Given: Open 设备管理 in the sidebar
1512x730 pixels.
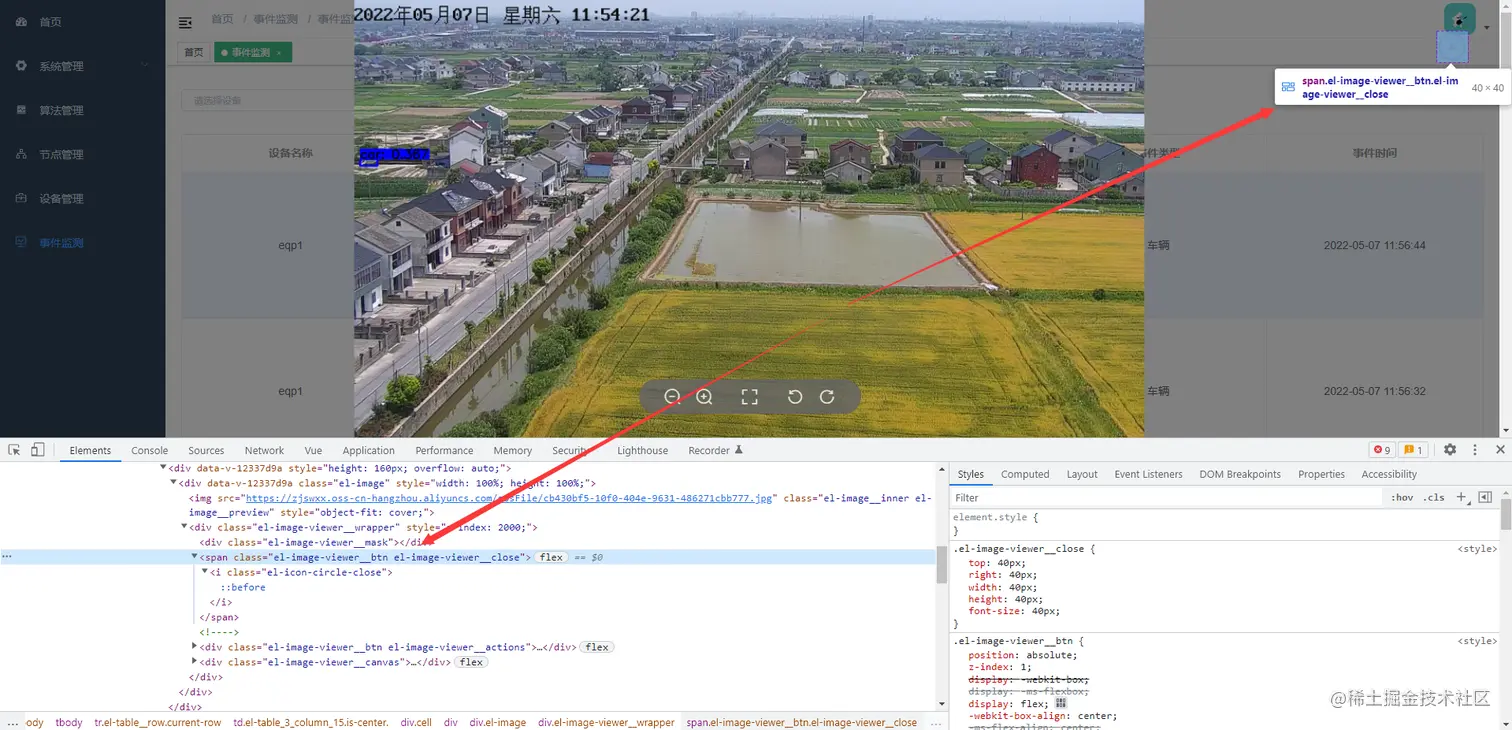Looking at the screenshot, I should (x=82, y=198).
